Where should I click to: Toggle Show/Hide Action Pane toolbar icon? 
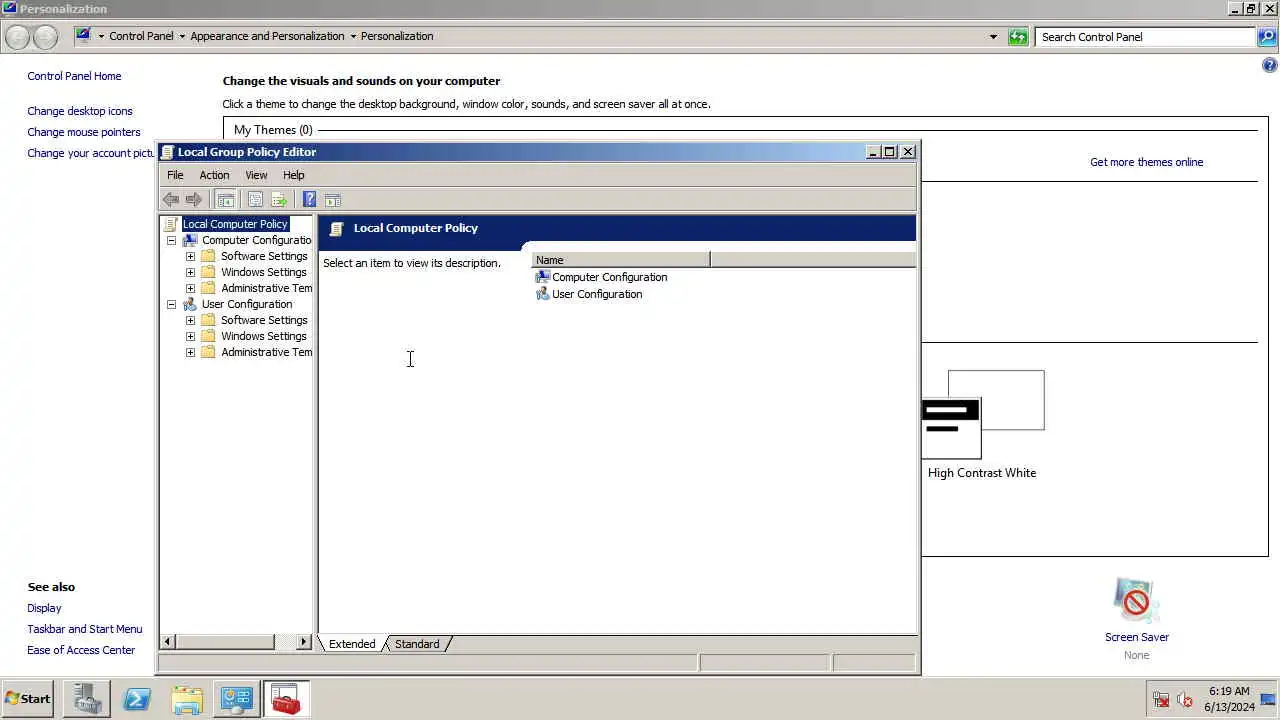333,200
